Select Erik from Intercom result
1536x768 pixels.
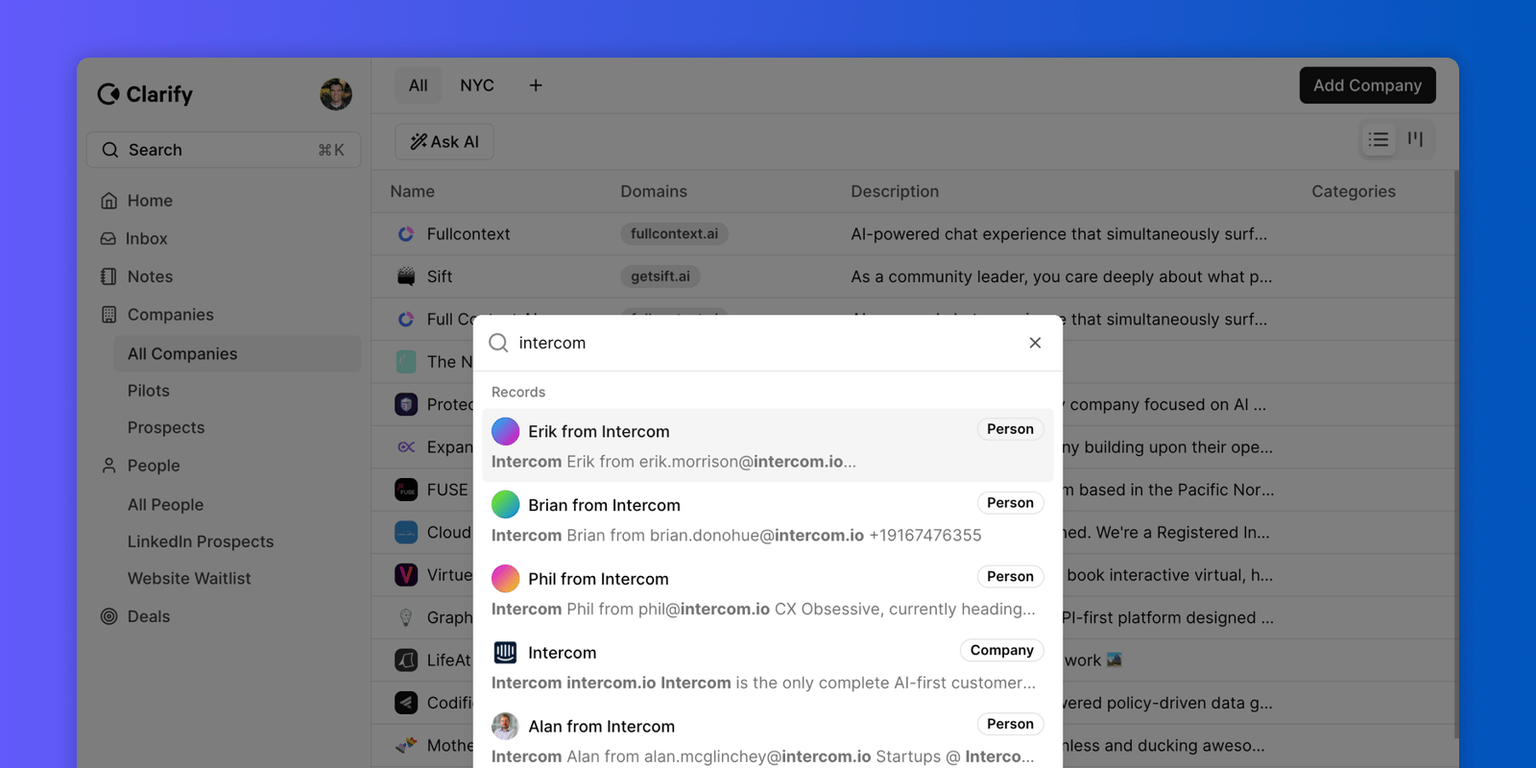pyautogui.click(x=768, y=446)
